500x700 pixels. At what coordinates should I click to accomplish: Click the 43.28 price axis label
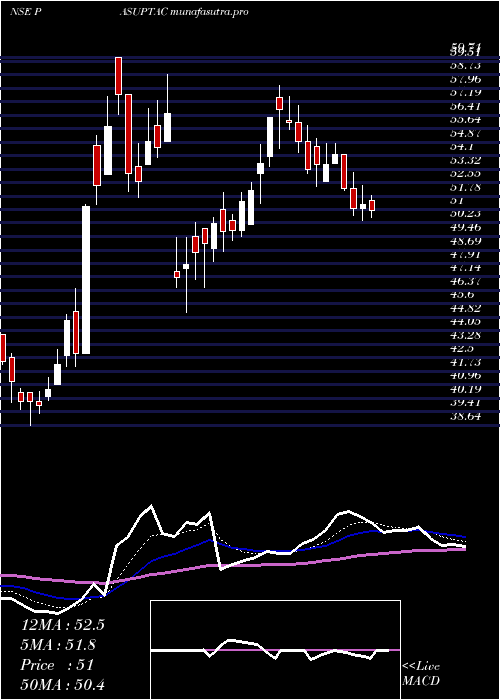(465, 335)
